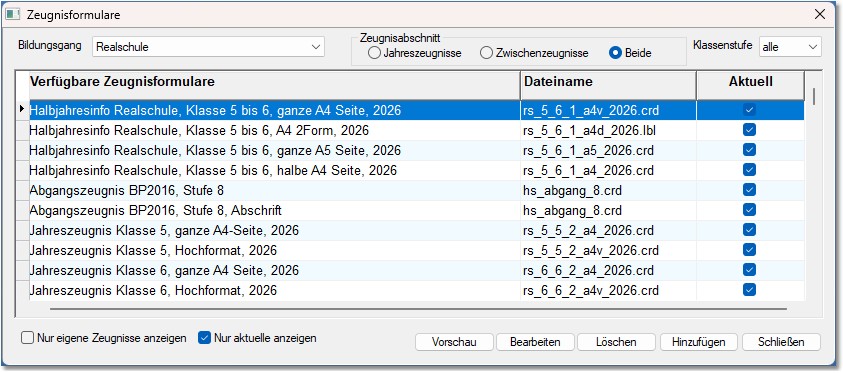
Task: Toggle Aktuell for rs_5_5_2_a4v_2026.crd row
Action: [749, 249]
